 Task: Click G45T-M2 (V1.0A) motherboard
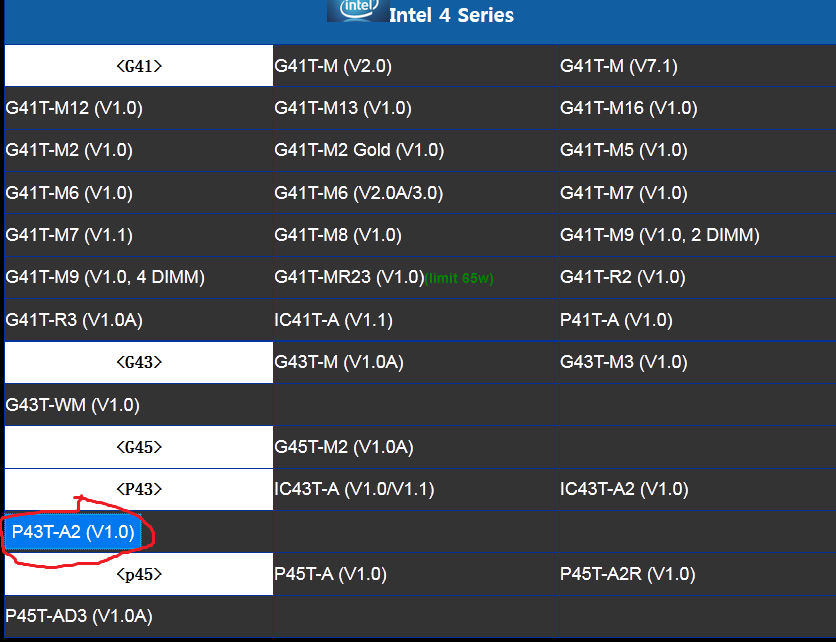[x=343, y=447]
